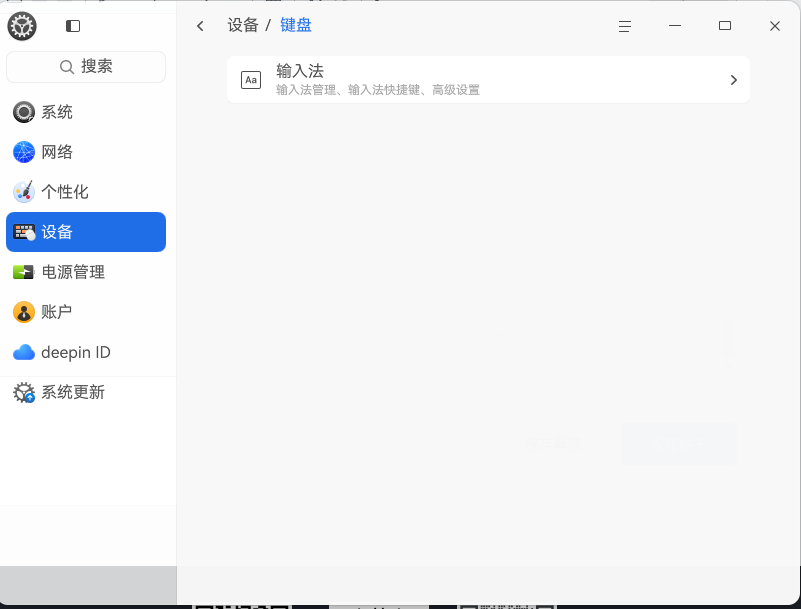
Task: Click the 设备 keyboard icon in the sidebar
Action: click(23, 232)
